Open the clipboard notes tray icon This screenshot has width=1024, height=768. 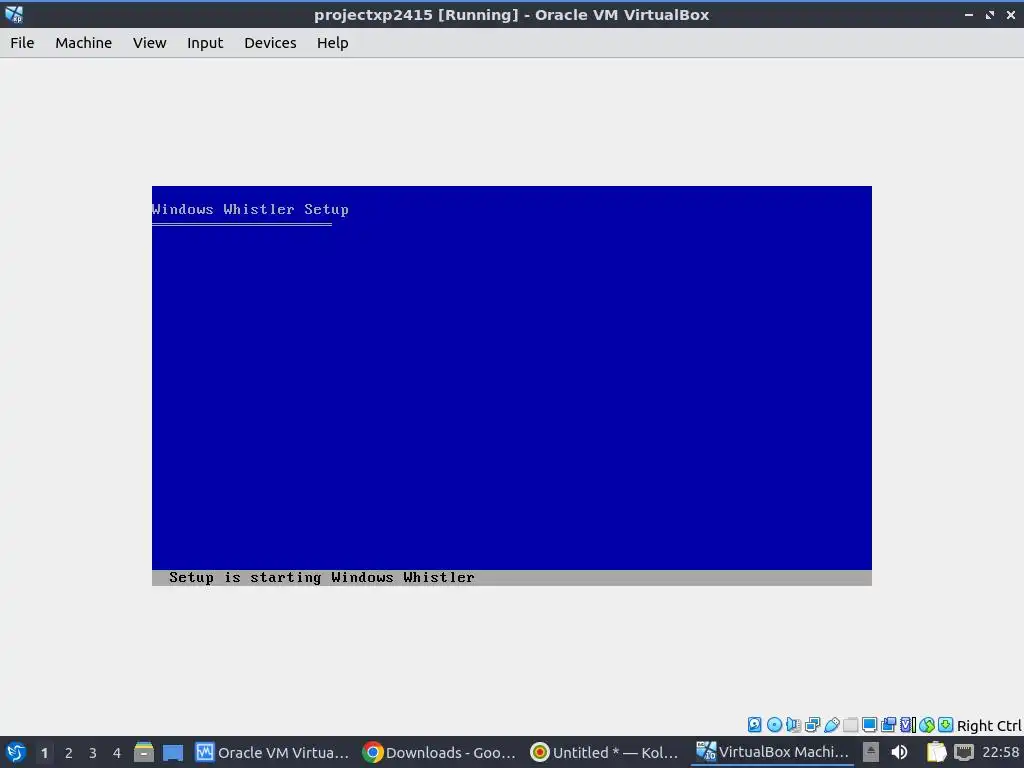click(x=936, y=752)
